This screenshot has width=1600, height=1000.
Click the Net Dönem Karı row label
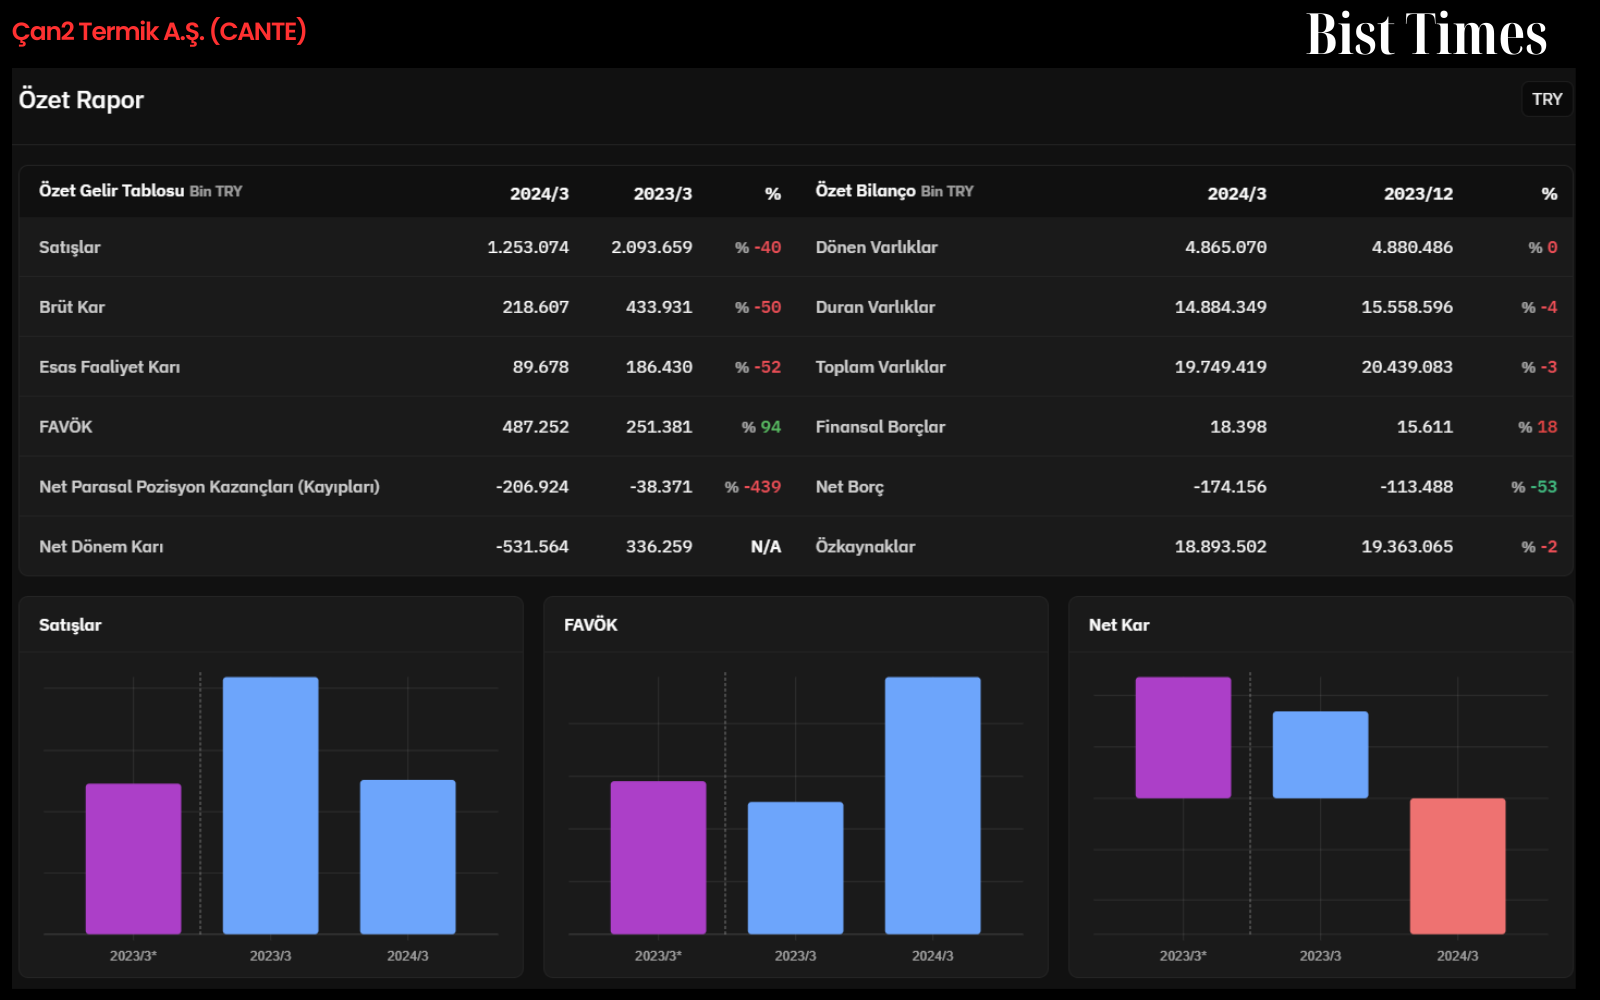point(101,547)
